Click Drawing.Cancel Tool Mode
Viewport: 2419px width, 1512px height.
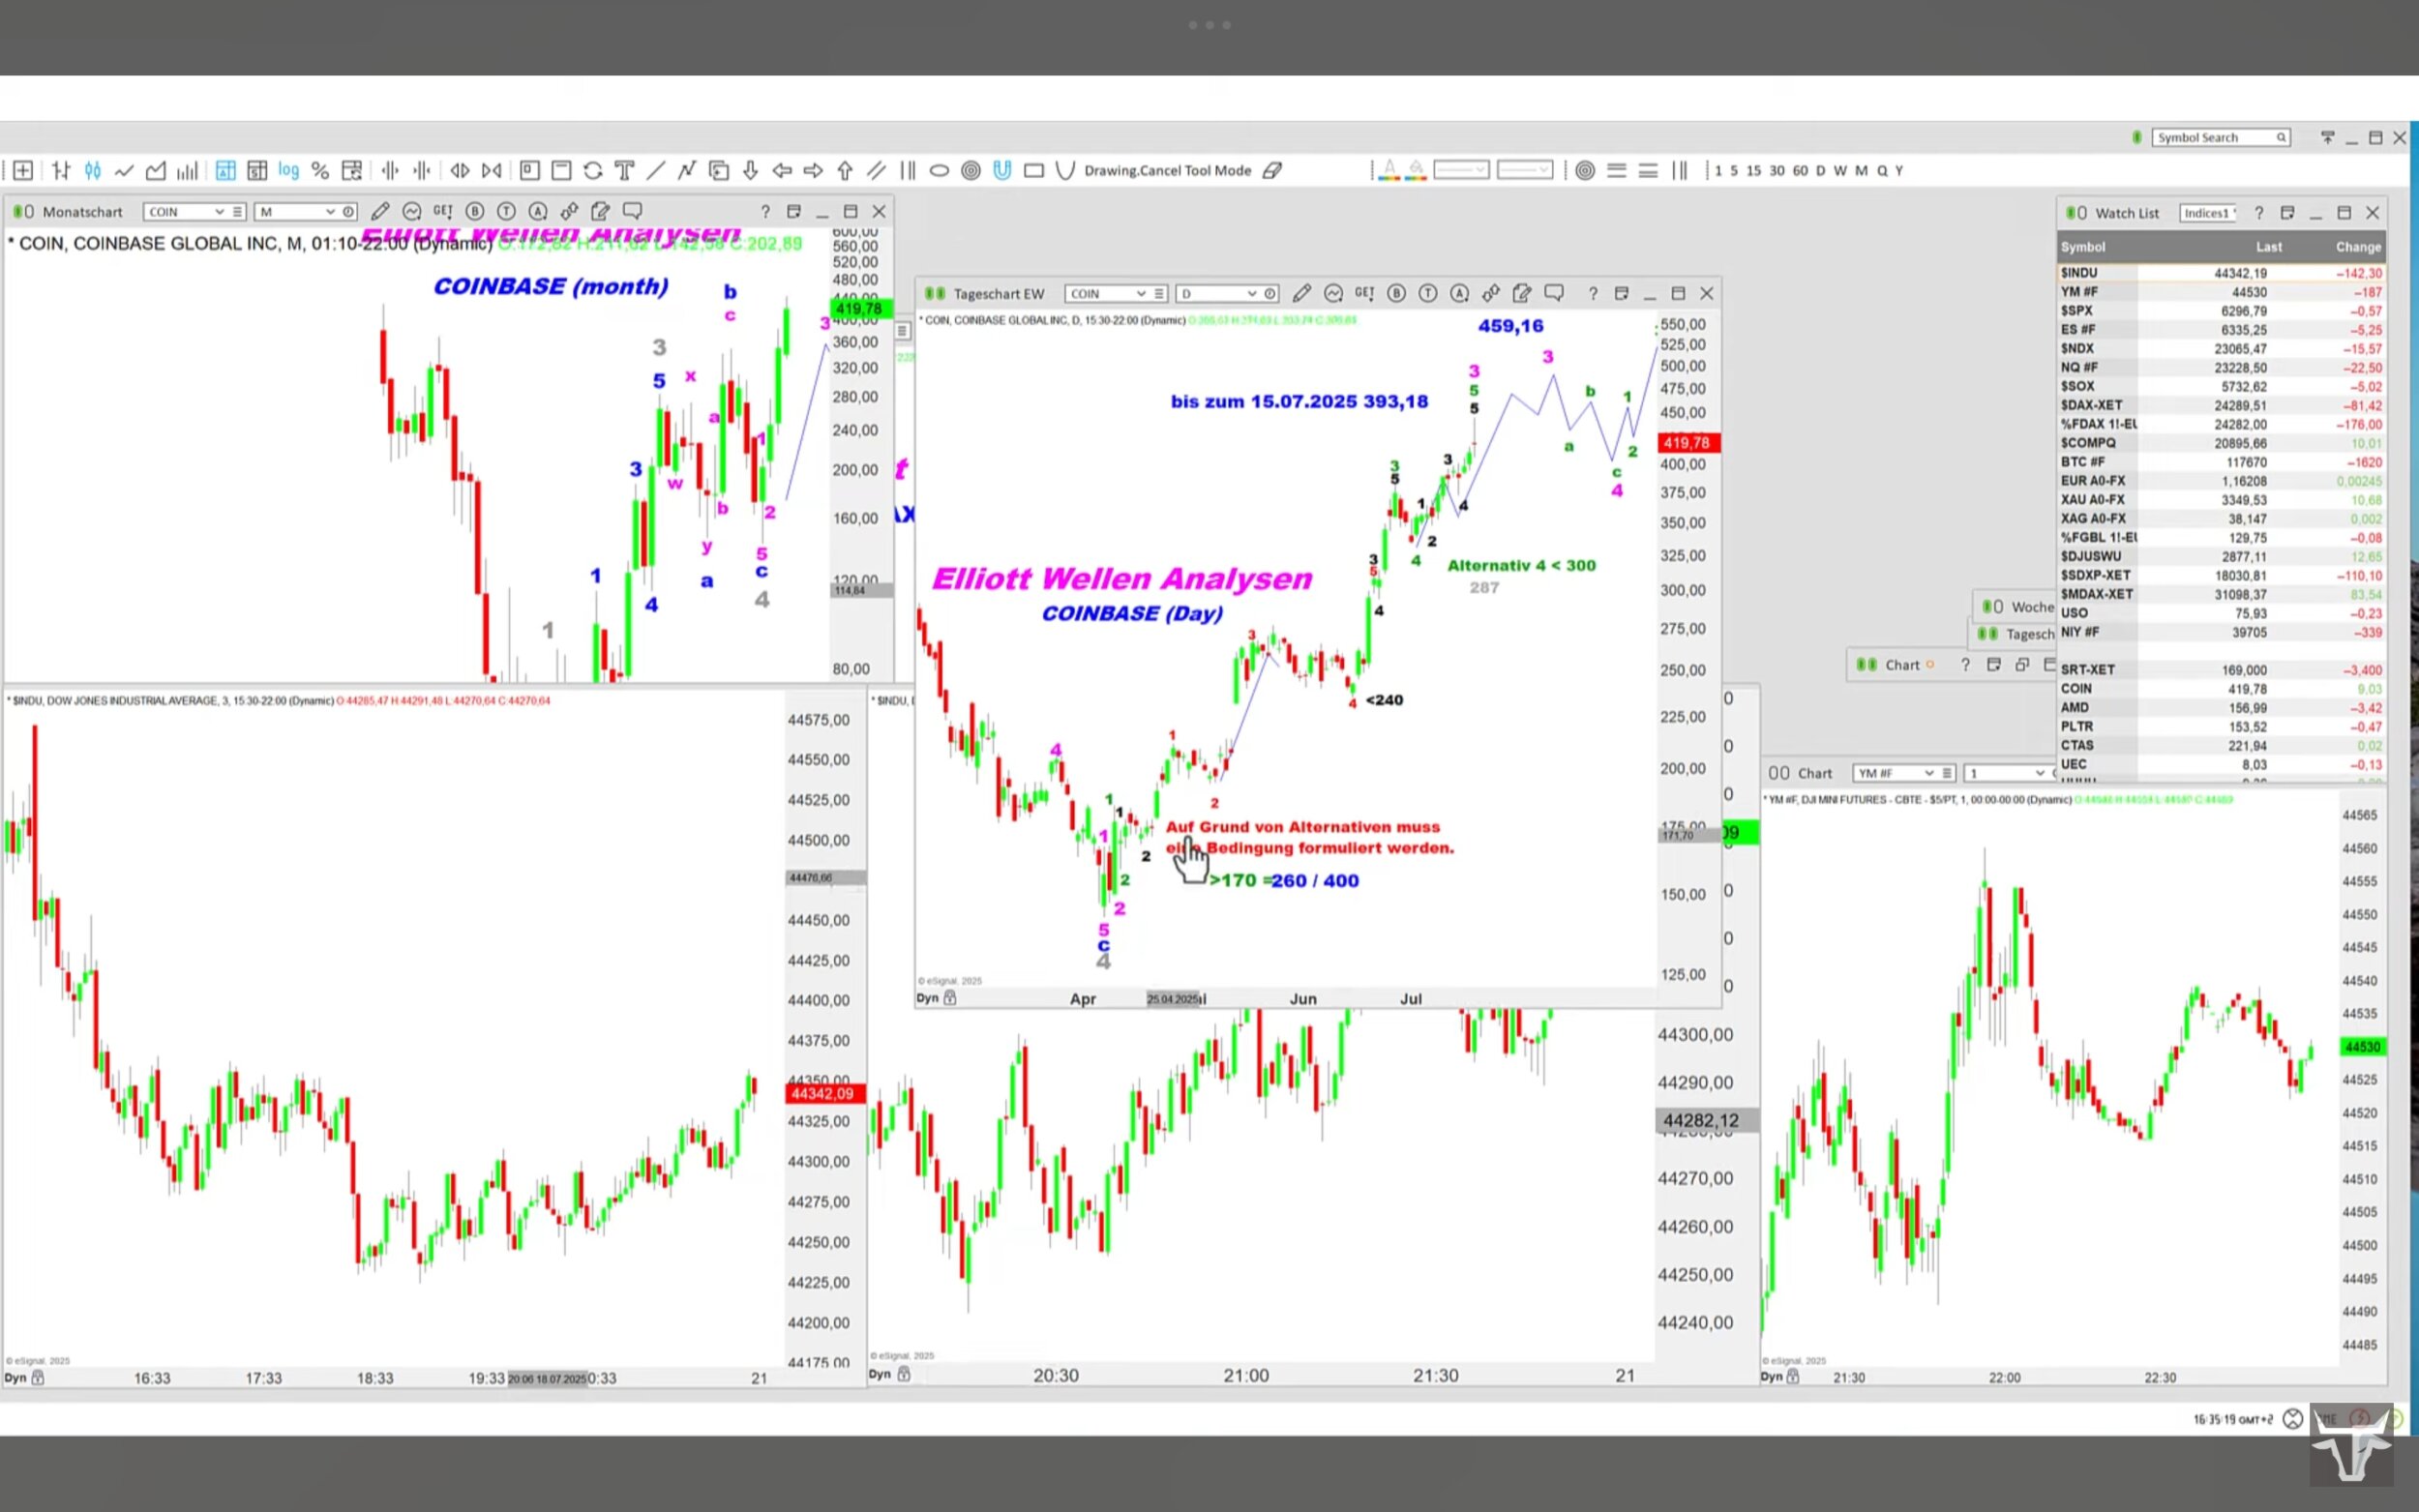pos(1167,171)
